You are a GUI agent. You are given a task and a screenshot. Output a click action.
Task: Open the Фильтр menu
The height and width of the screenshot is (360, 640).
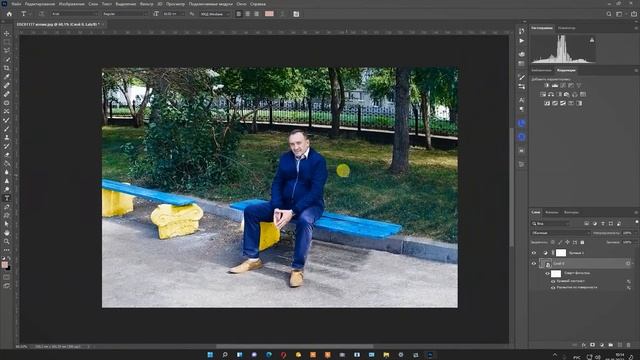147,4
